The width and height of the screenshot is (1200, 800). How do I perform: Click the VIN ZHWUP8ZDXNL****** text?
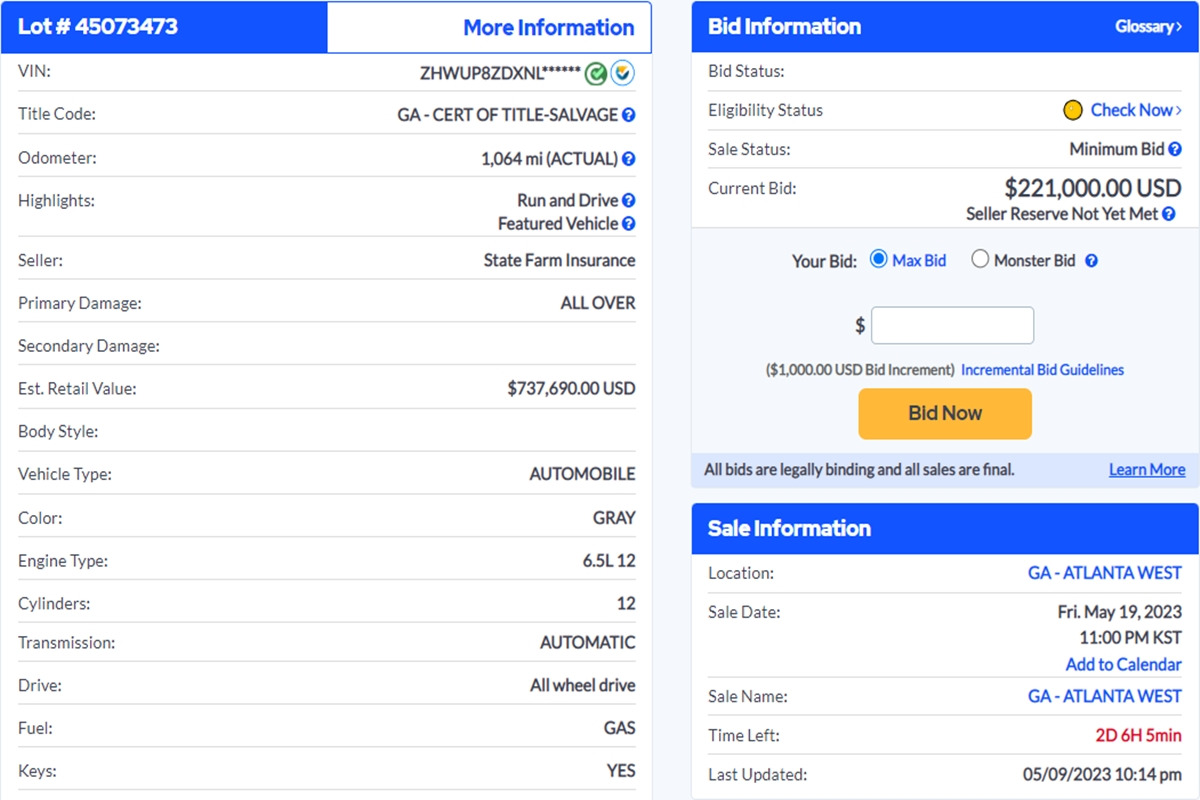500,73
